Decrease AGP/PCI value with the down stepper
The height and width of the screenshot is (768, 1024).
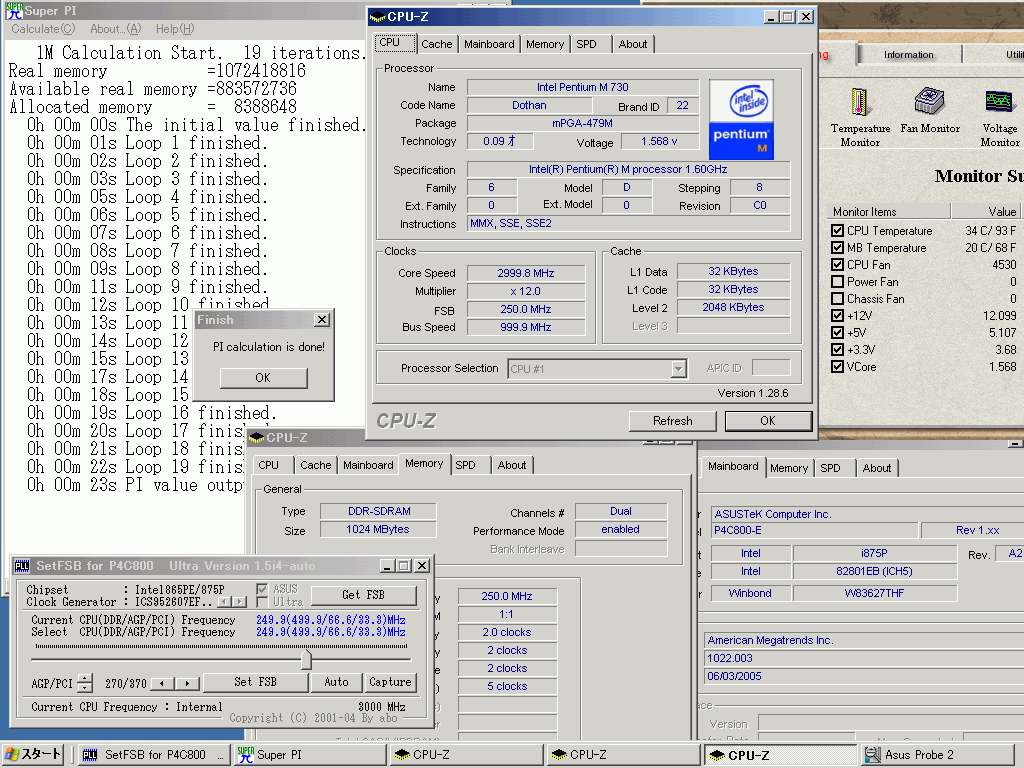coord(85,687)
